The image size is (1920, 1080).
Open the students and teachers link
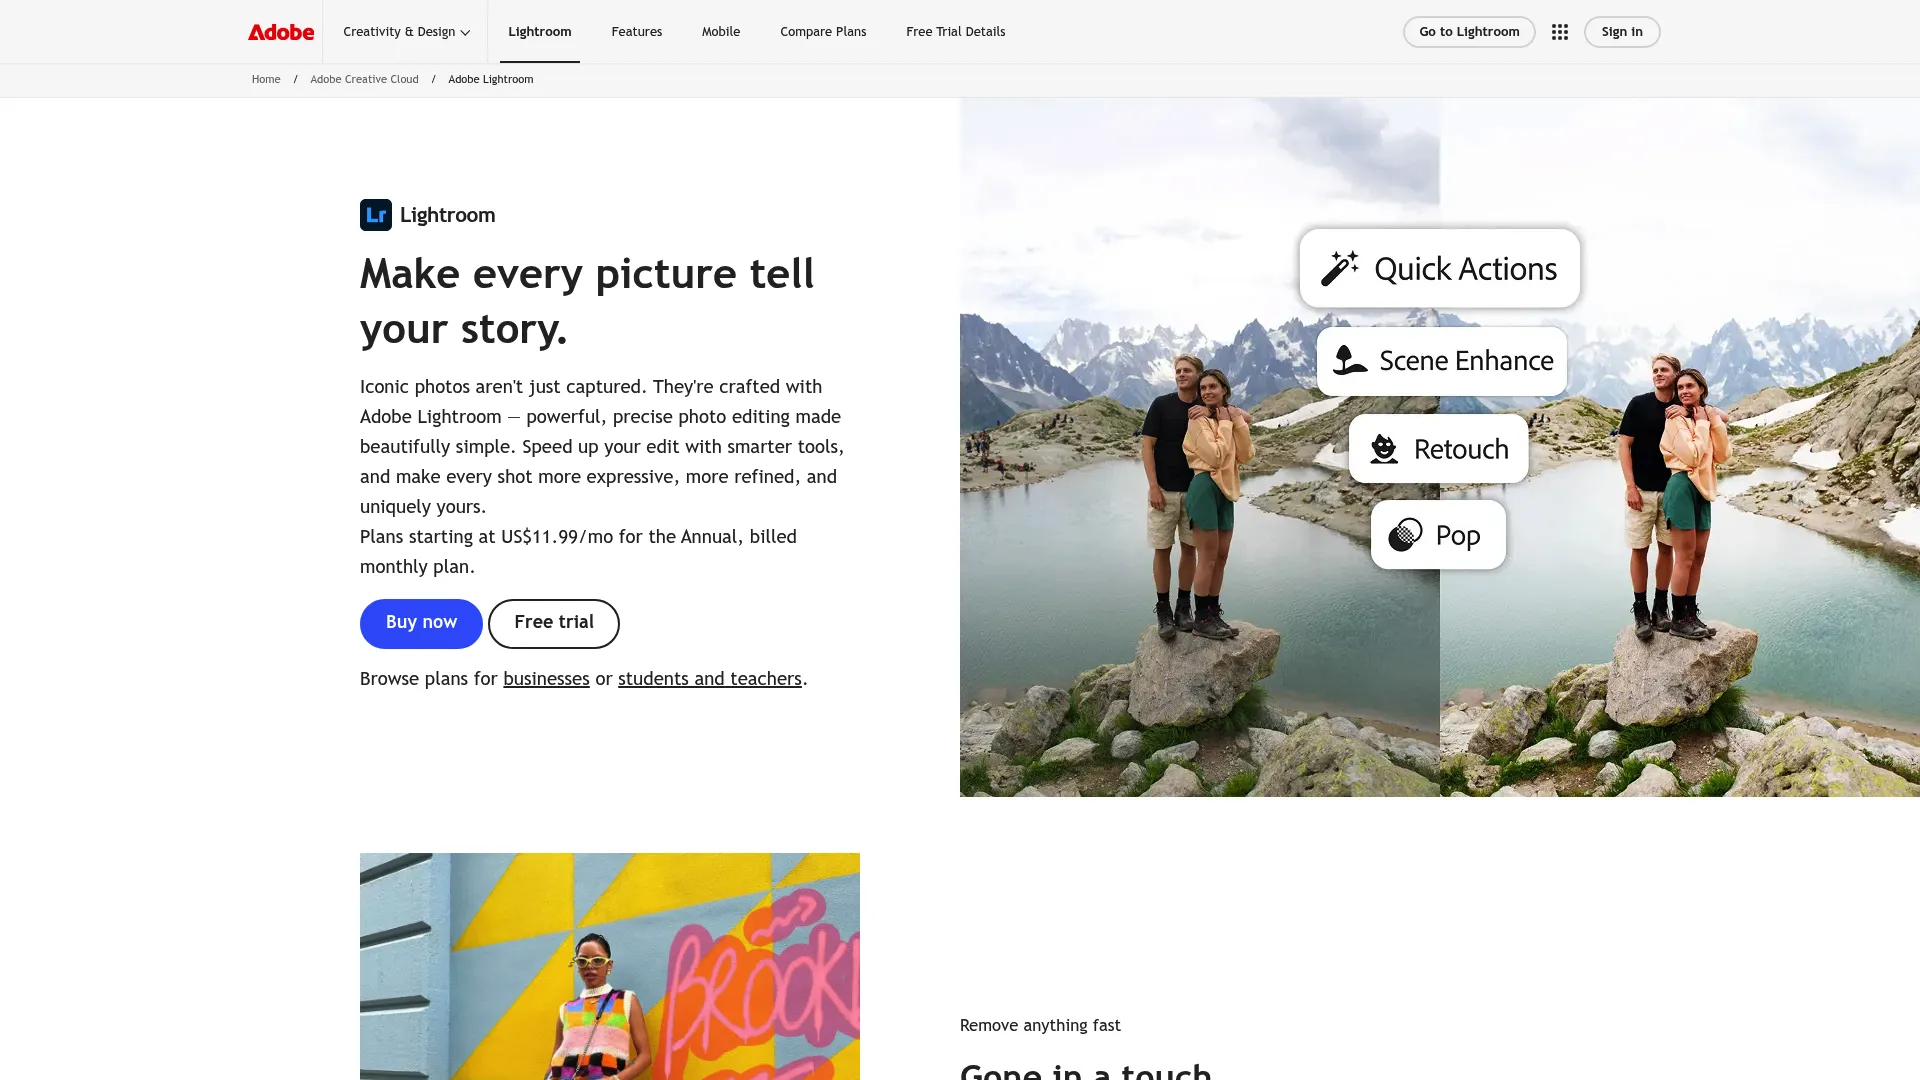(x=710, y=679)
